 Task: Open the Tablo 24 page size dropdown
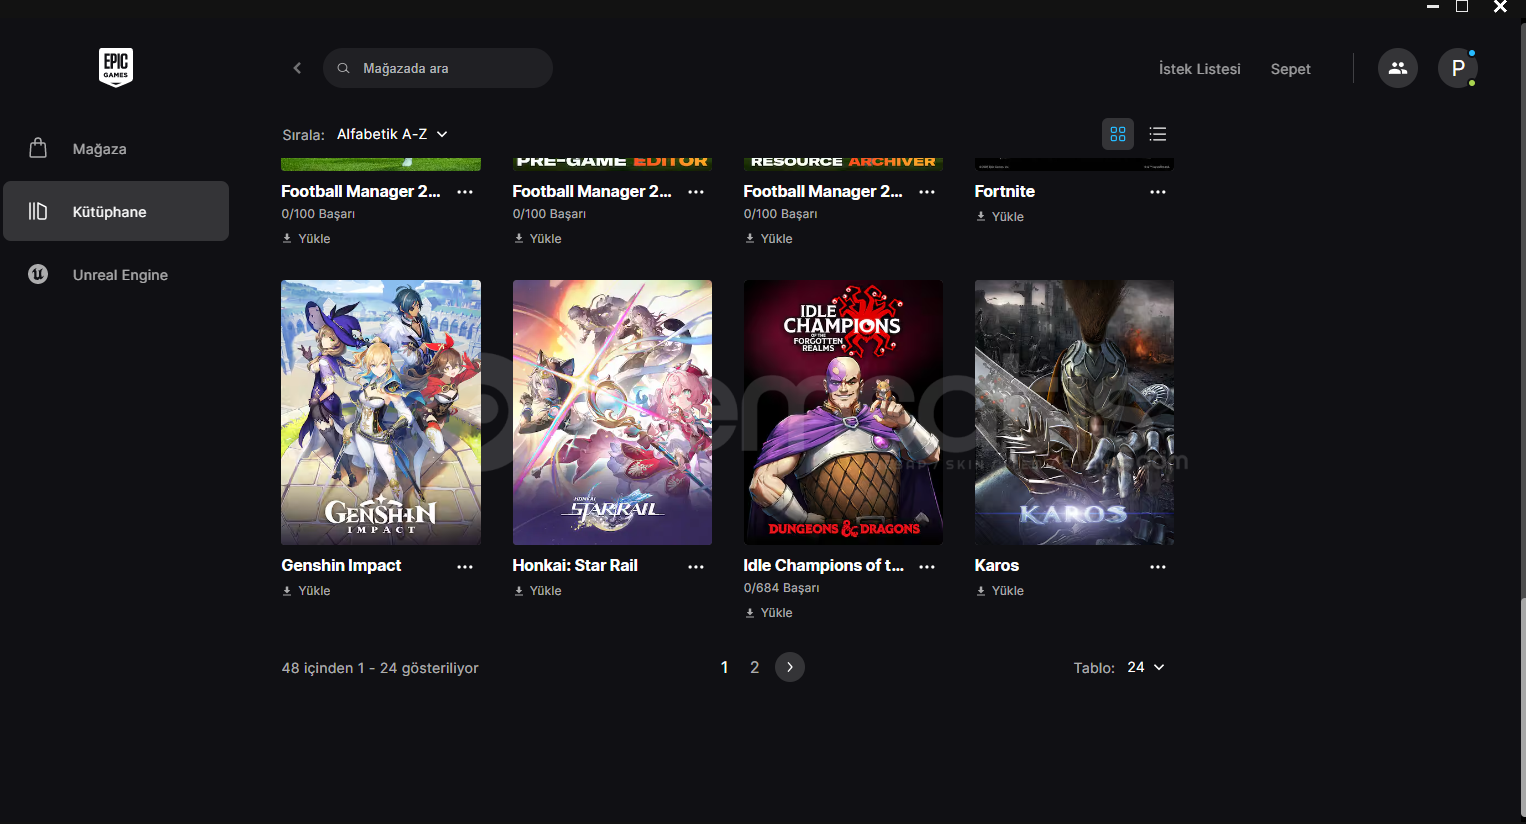[x=1146, y=667]
